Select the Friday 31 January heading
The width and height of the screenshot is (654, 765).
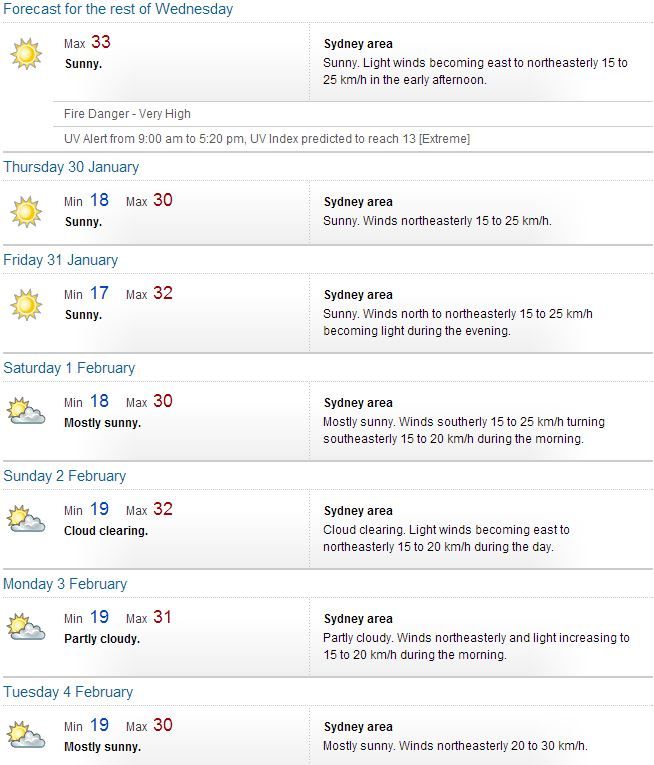click(61, 260)
